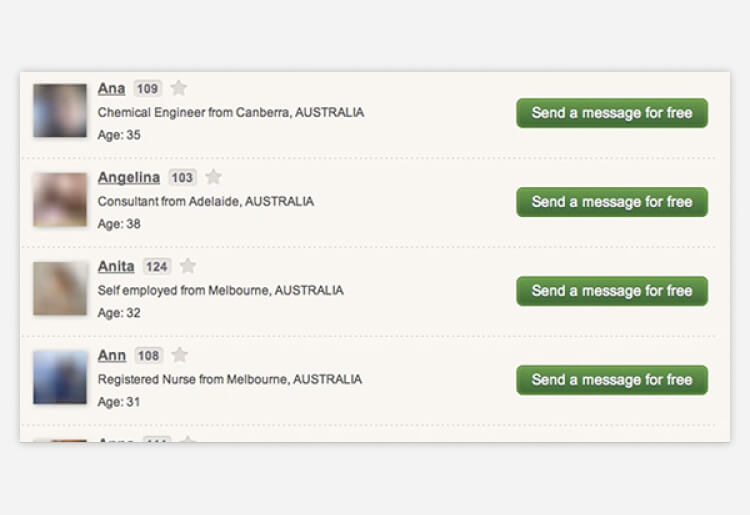
Task: Send a free message to Ann
Action: click(x=611, y=380)
